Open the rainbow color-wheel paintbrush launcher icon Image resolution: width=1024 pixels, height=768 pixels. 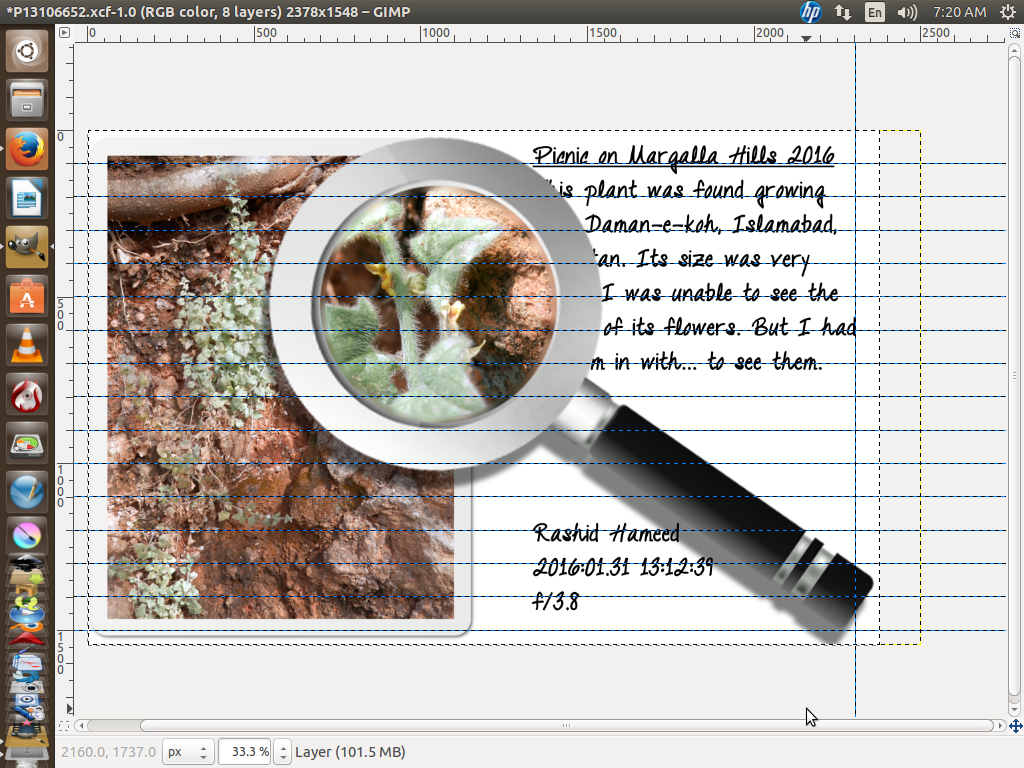click(27, 536)
